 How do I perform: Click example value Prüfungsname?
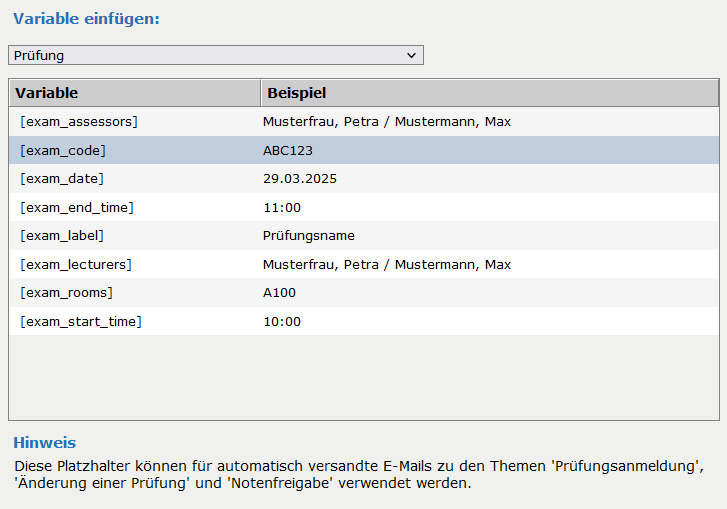coord(308,236)
